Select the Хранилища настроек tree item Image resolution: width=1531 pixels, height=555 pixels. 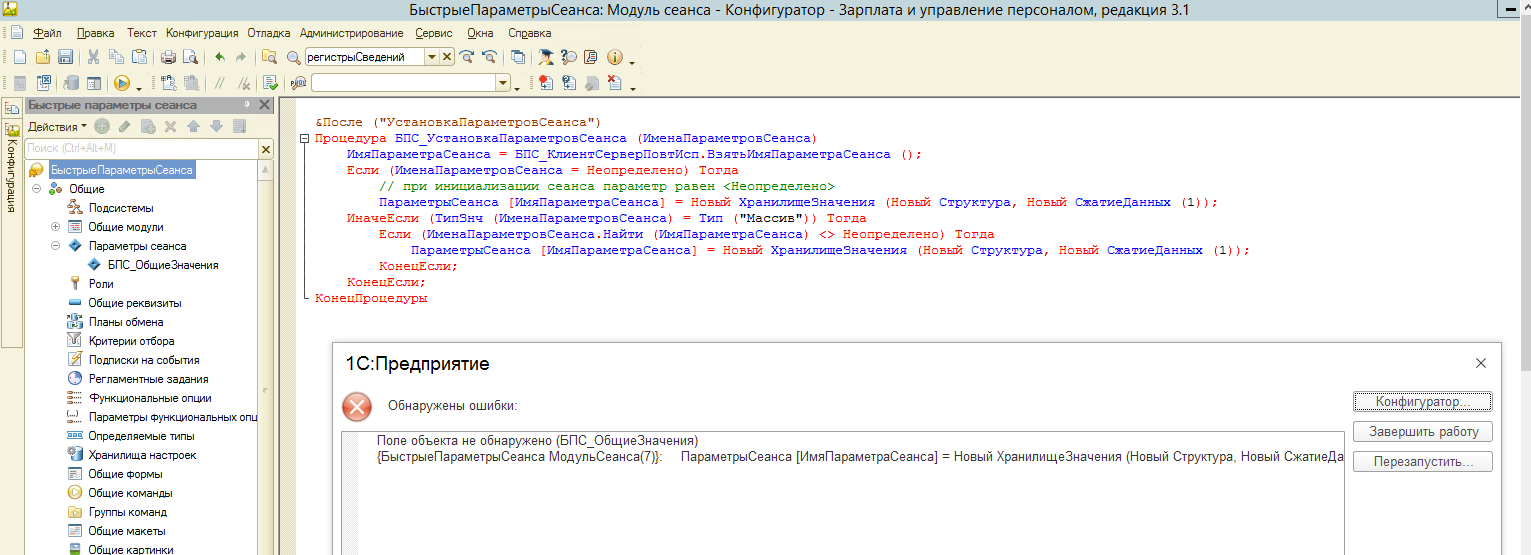point(142,455)
